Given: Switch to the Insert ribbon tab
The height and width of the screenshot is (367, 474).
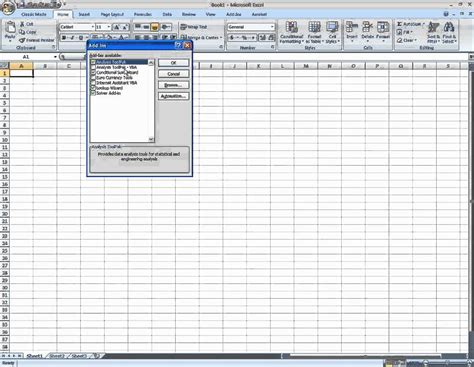Looking at the screenshot, I should 84,14.
